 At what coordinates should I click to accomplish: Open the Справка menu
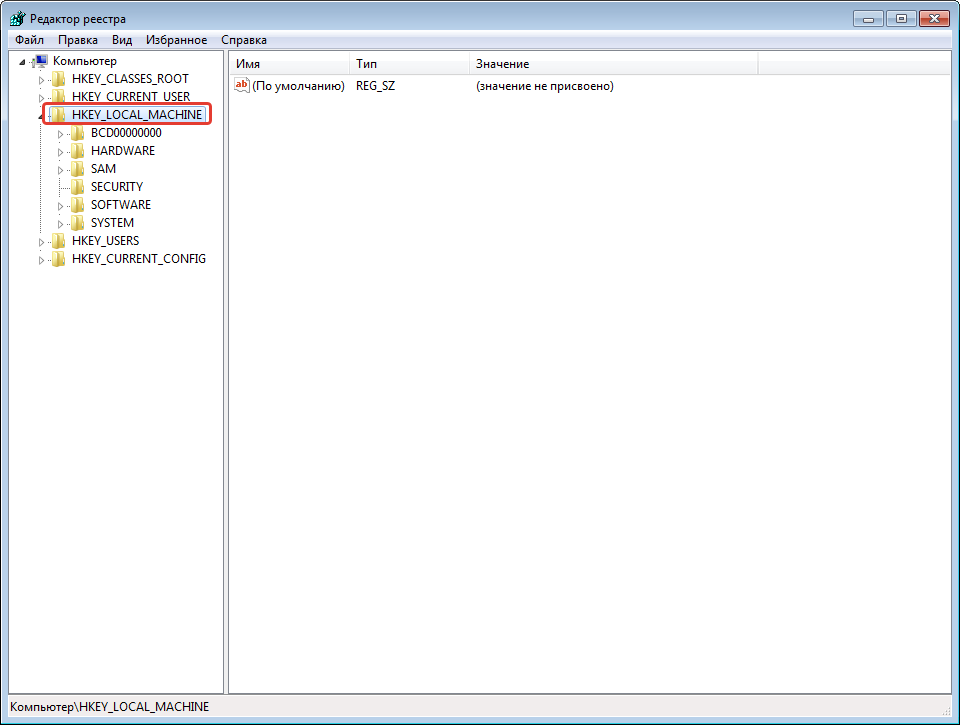tap(244, 40)
